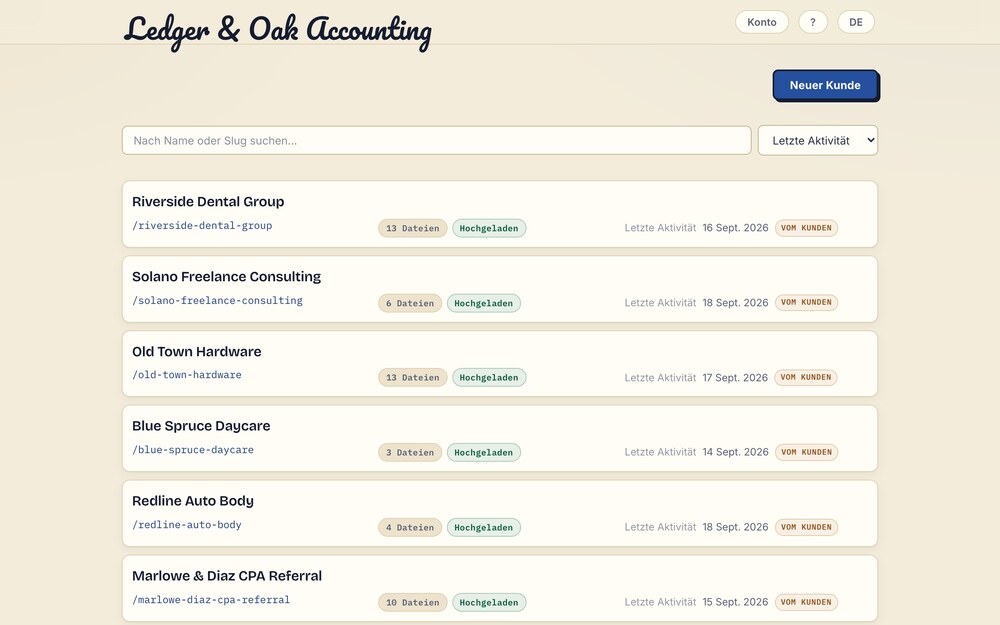This screenshot has height=625, width=1000.
Task: Open help with the question mark button
Action: pyautogui.click(x=812, y=22)
